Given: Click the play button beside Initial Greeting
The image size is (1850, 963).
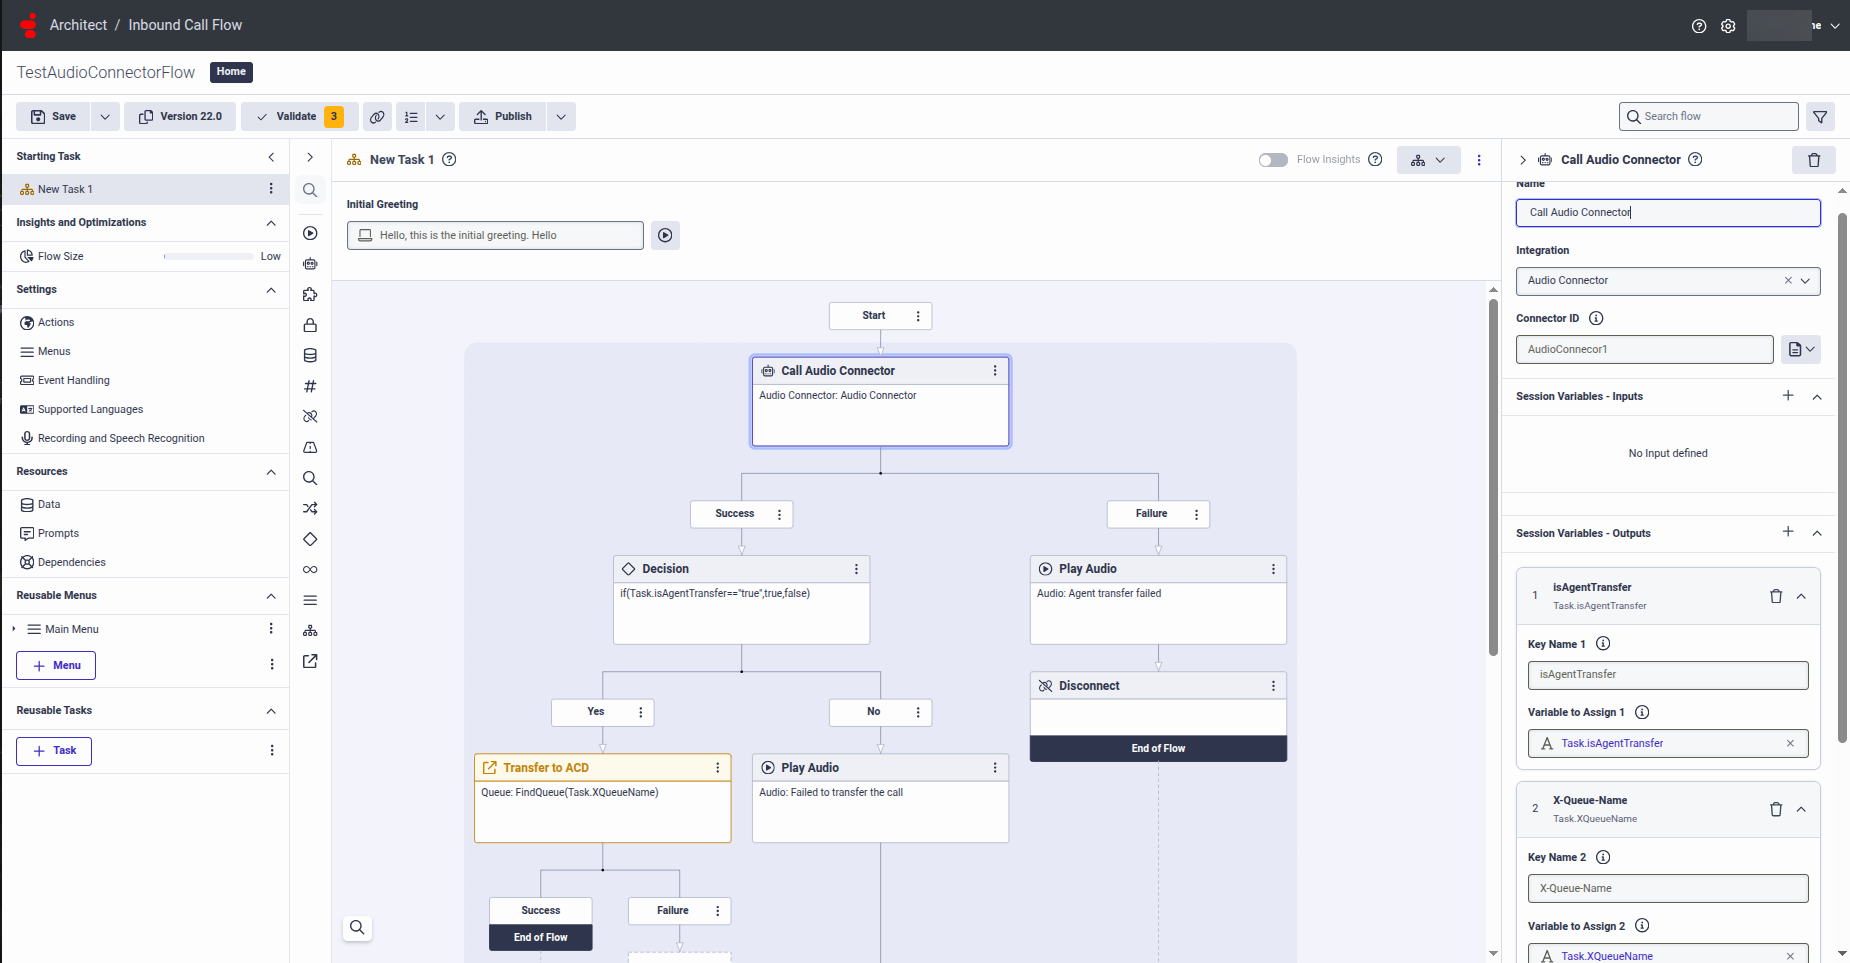Looking at the screenshot, I should pyautogui.click(x=665, y=235).
